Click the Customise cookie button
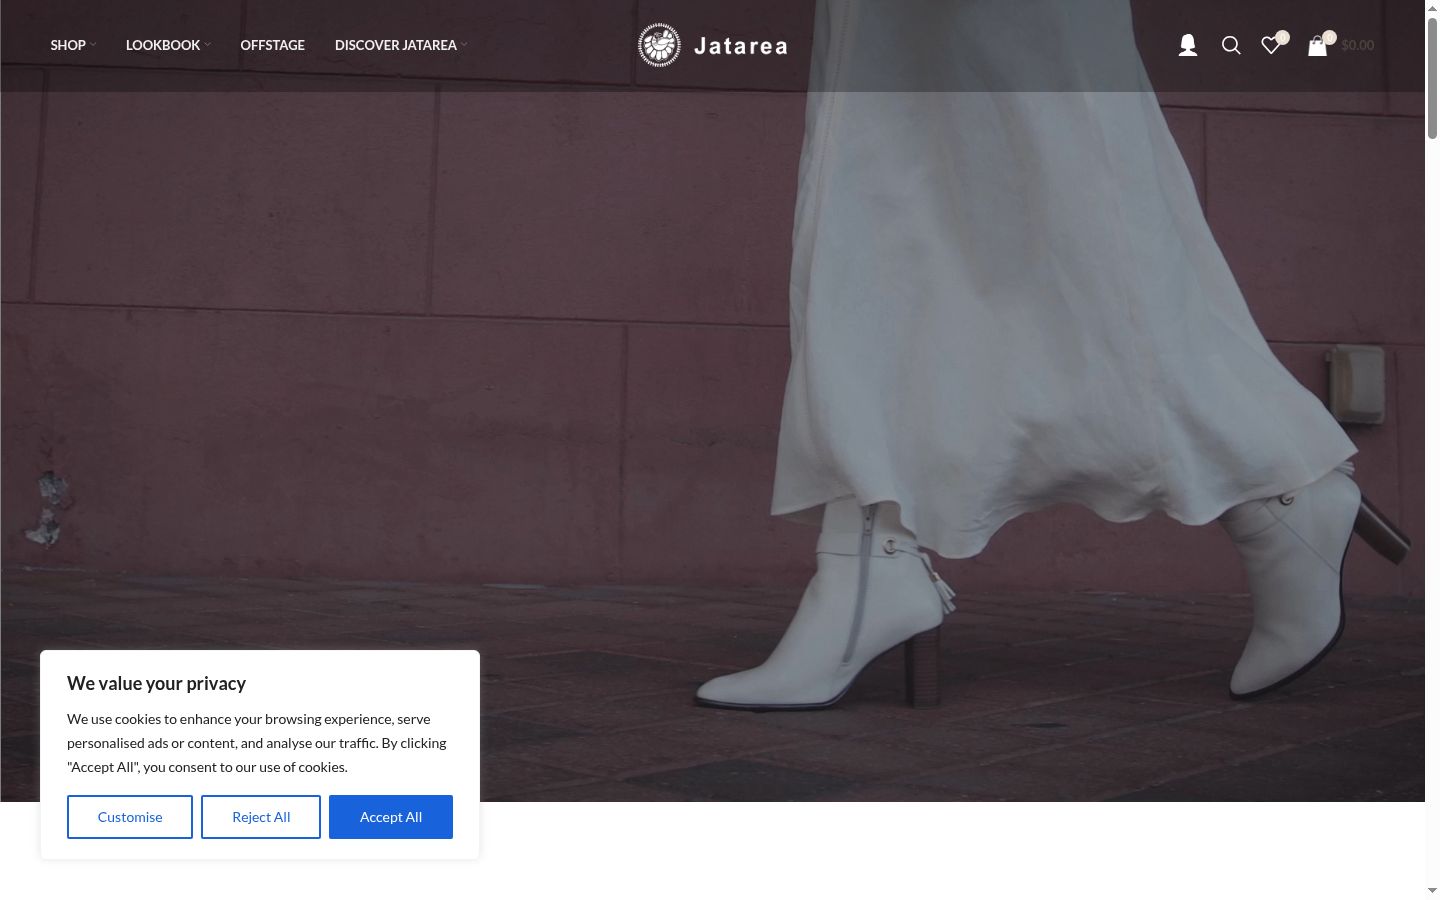Image resolution: width=1440 pixels, height=900 pixels. point(130,817)
